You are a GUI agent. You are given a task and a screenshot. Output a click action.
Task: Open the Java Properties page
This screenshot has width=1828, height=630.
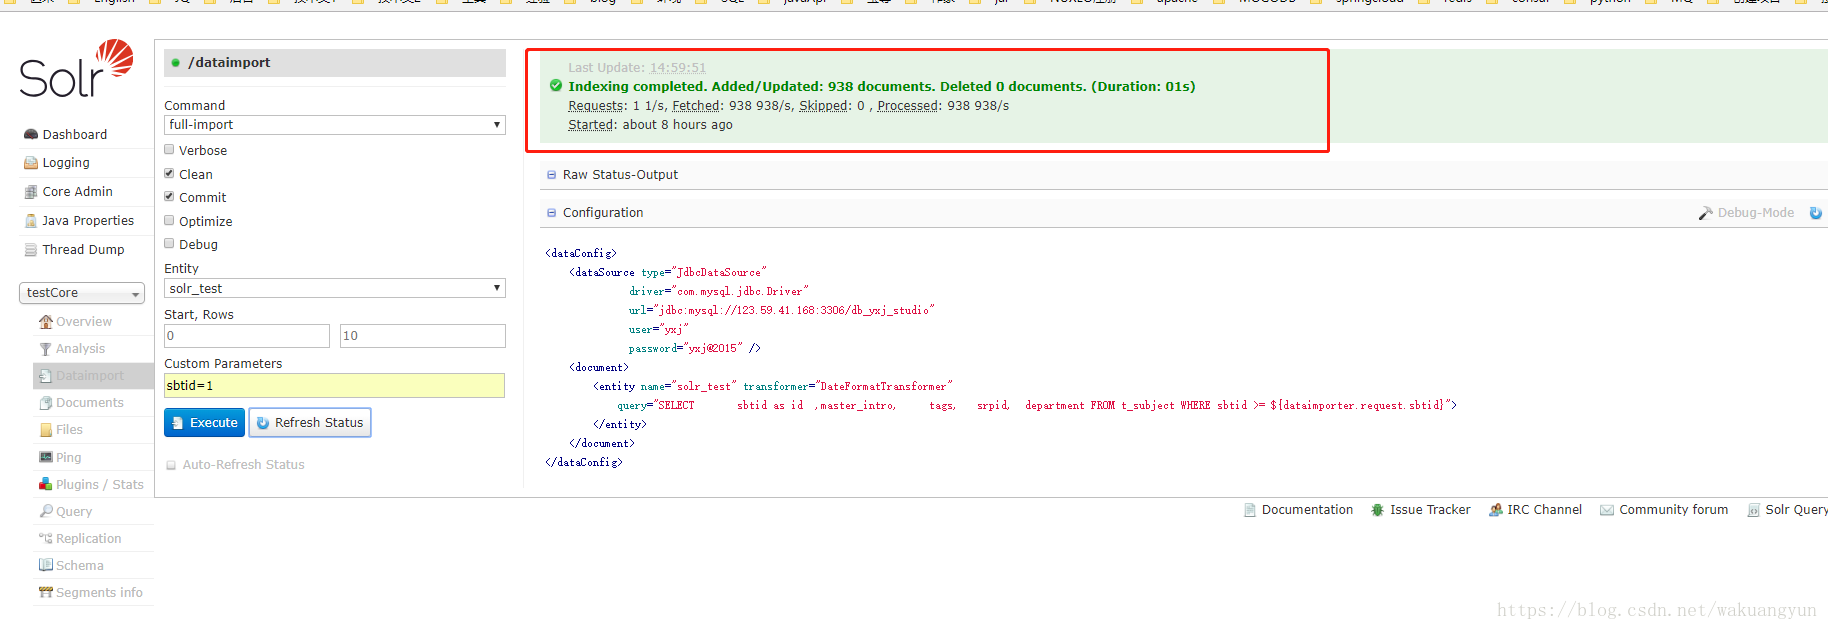88,221
